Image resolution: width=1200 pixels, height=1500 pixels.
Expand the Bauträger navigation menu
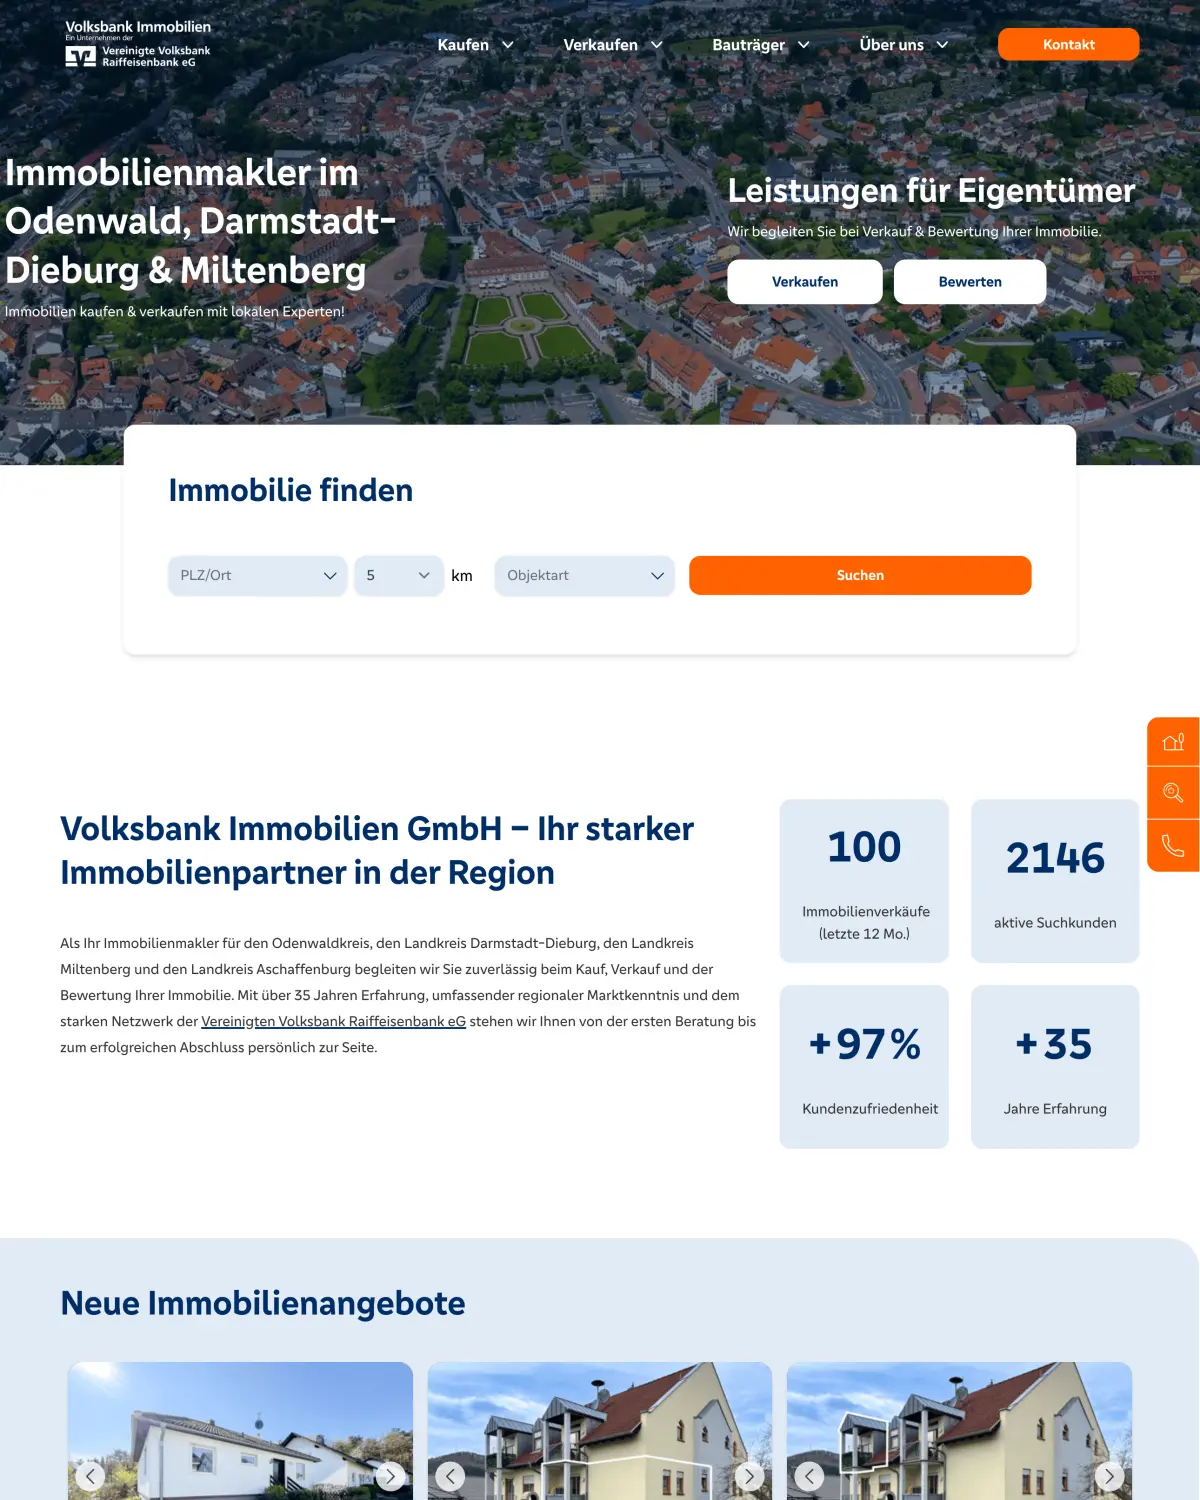coord(761,45)
